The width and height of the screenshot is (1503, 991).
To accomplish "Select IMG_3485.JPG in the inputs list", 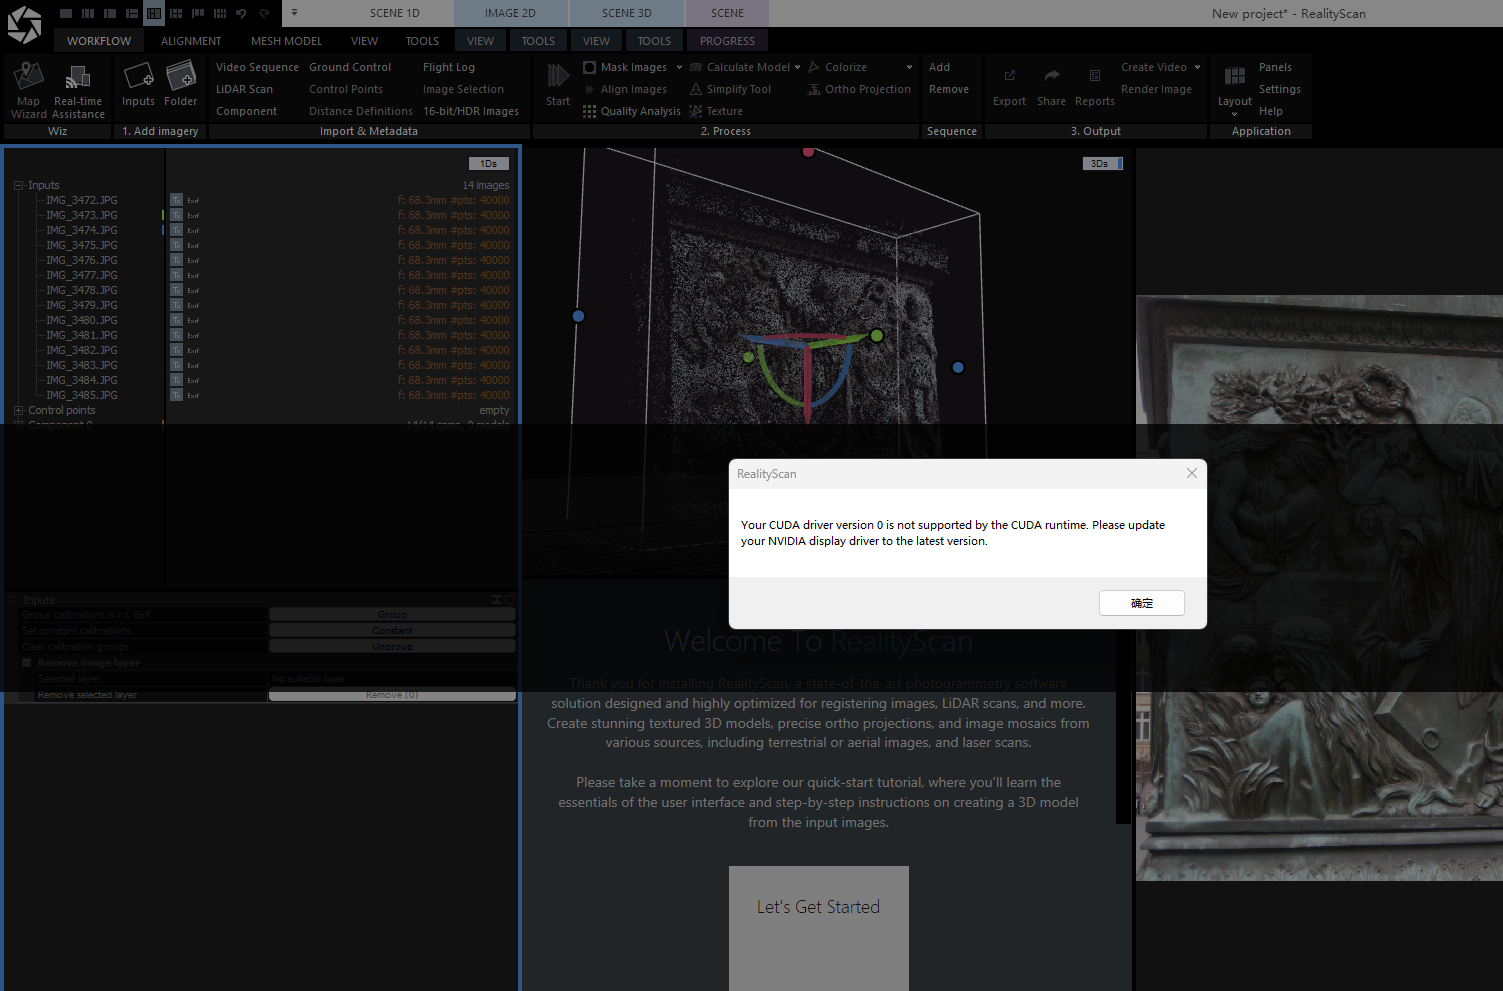I will click(x=82, y=395).
